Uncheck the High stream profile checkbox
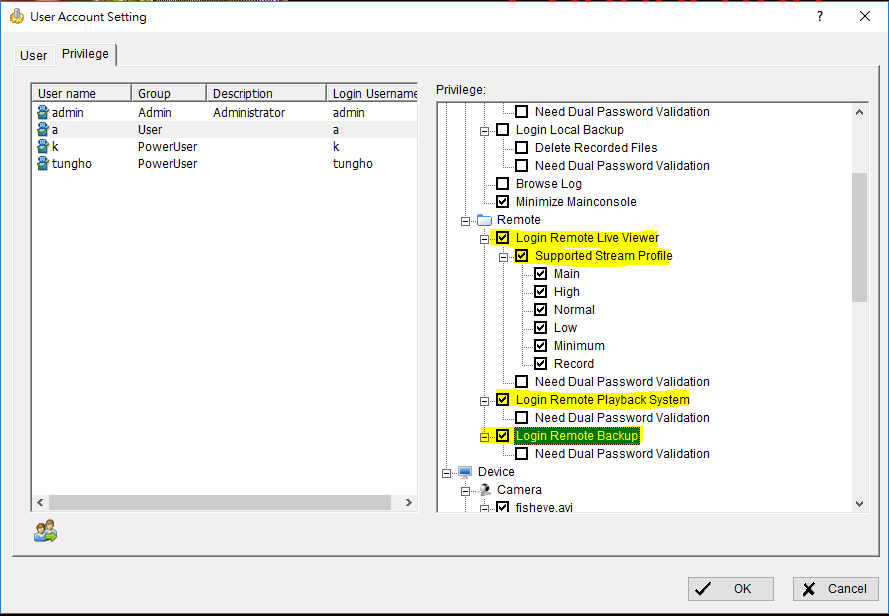Image resolution: width=889 pixels, height=616 pixels. pos(541,292)
